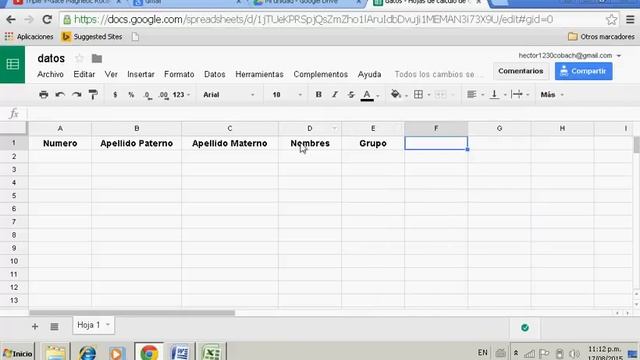Click the horizontal scrollbar thumb
Image resolution: width=640 pixels, height=360 pixels.
click(132, 313)
